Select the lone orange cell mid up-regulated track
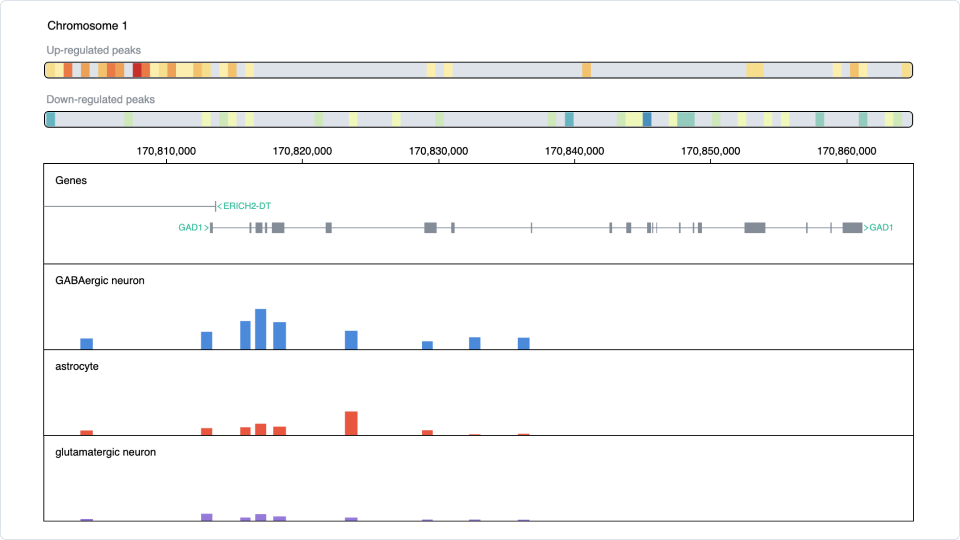This screenshot has width=960, height=540. [586, 70]
